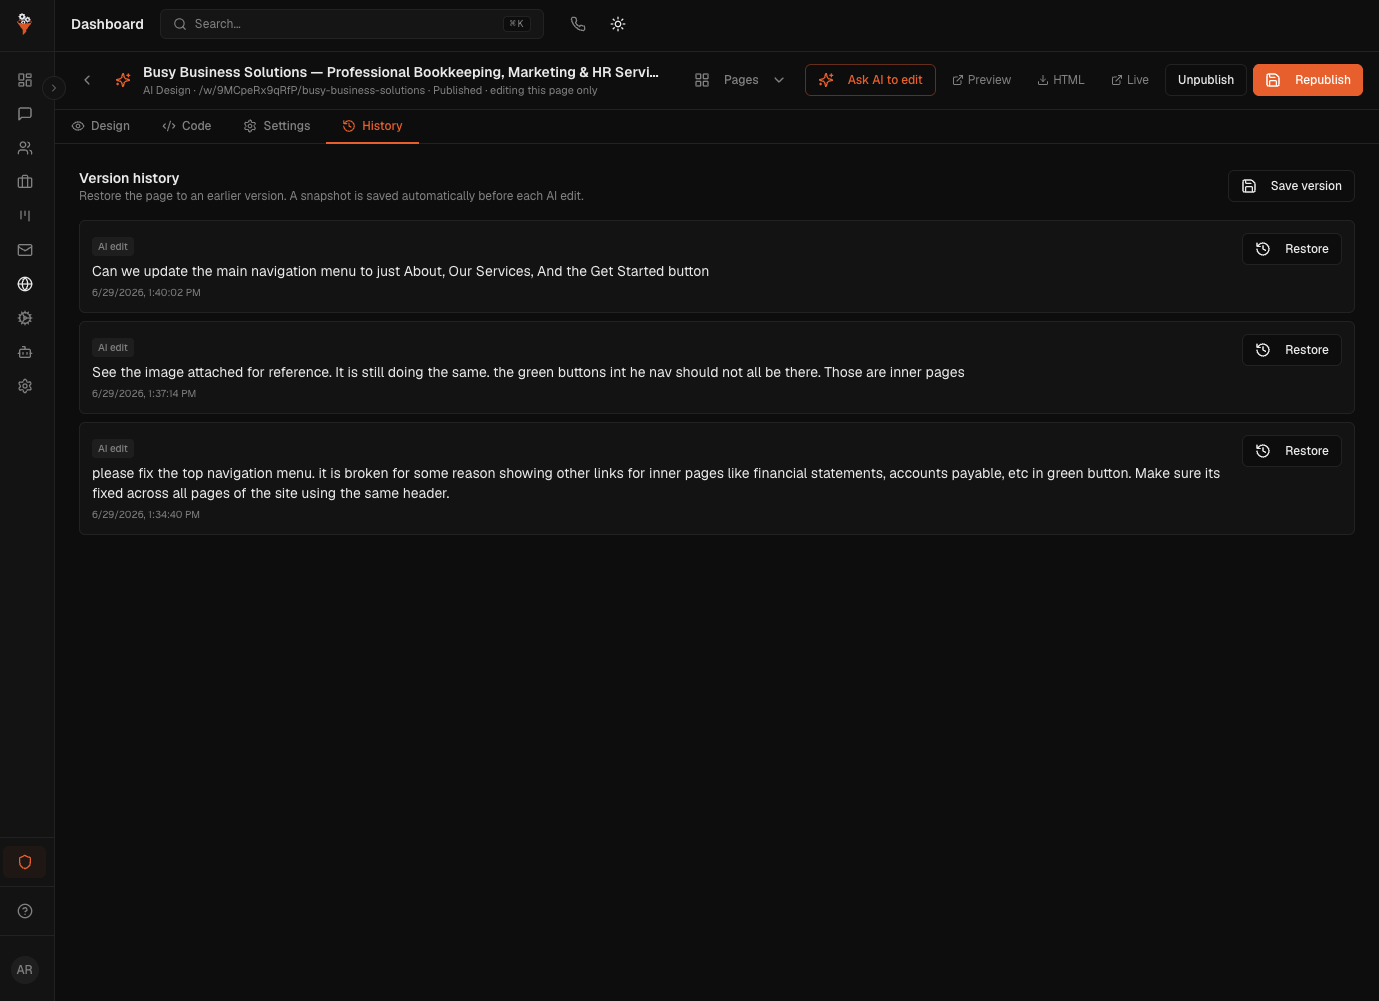Image resolution: width=1379 pixels, height=1001 pixels.
Task: Restore the 1:34:40 PM version
Action: tap(1292, 451)
